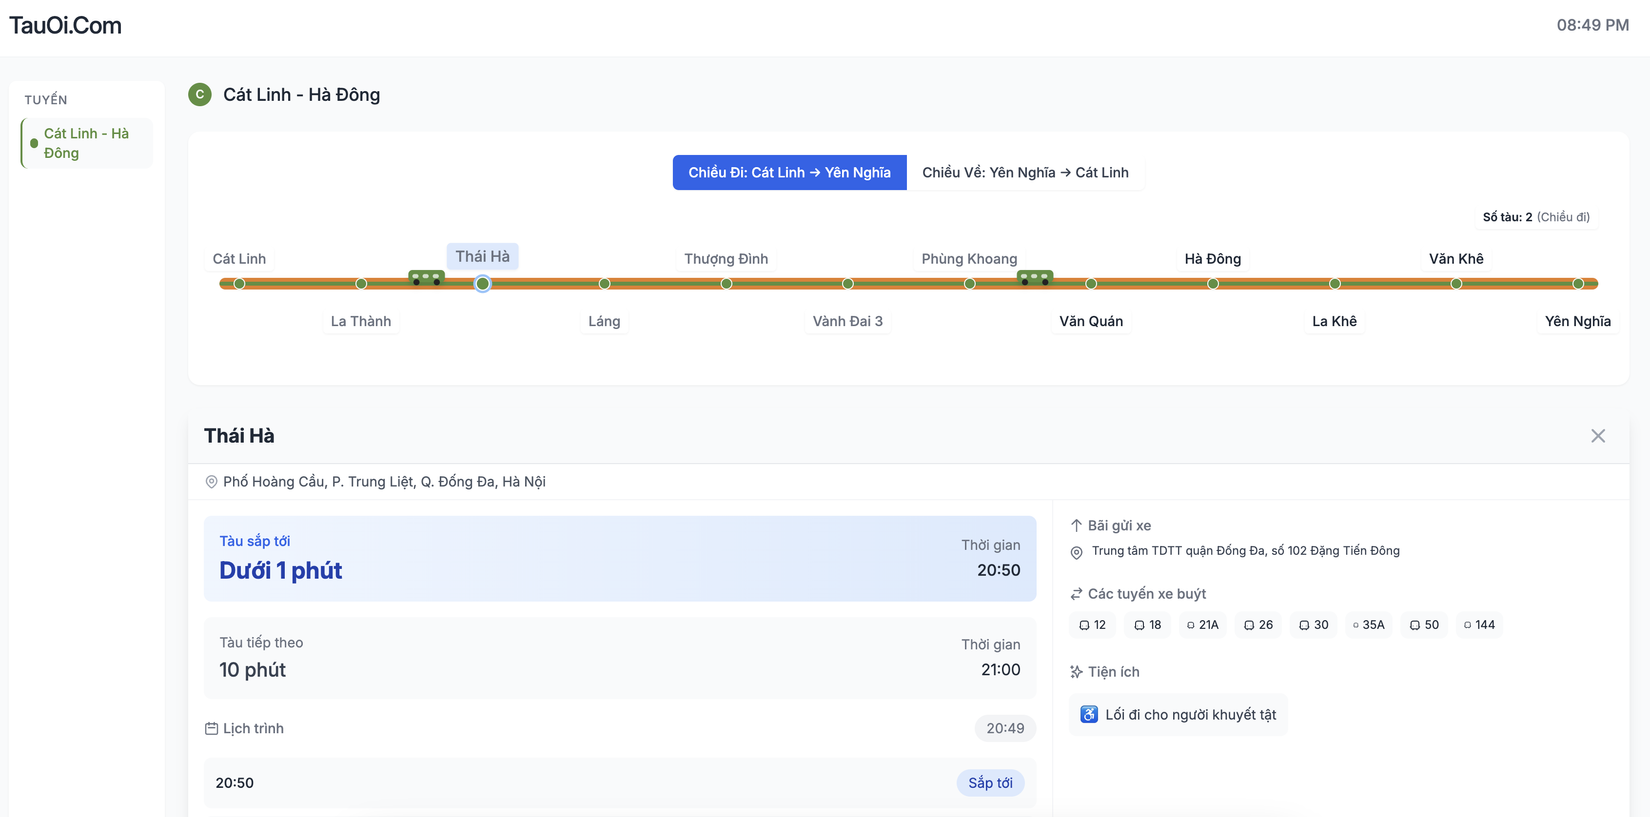Select Chiều Đi: Cát Linh → Yên Nghĩa tab

(789, 173)
